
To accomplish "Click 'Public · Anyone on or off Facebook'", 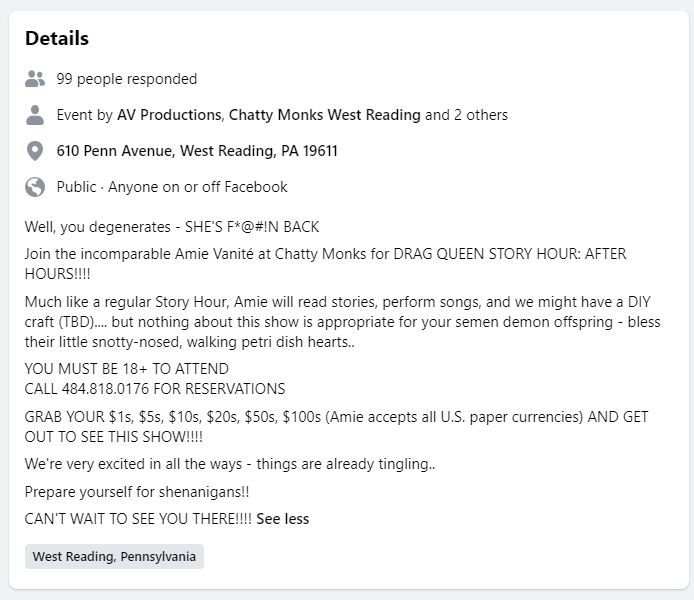I will pos(172,187).
